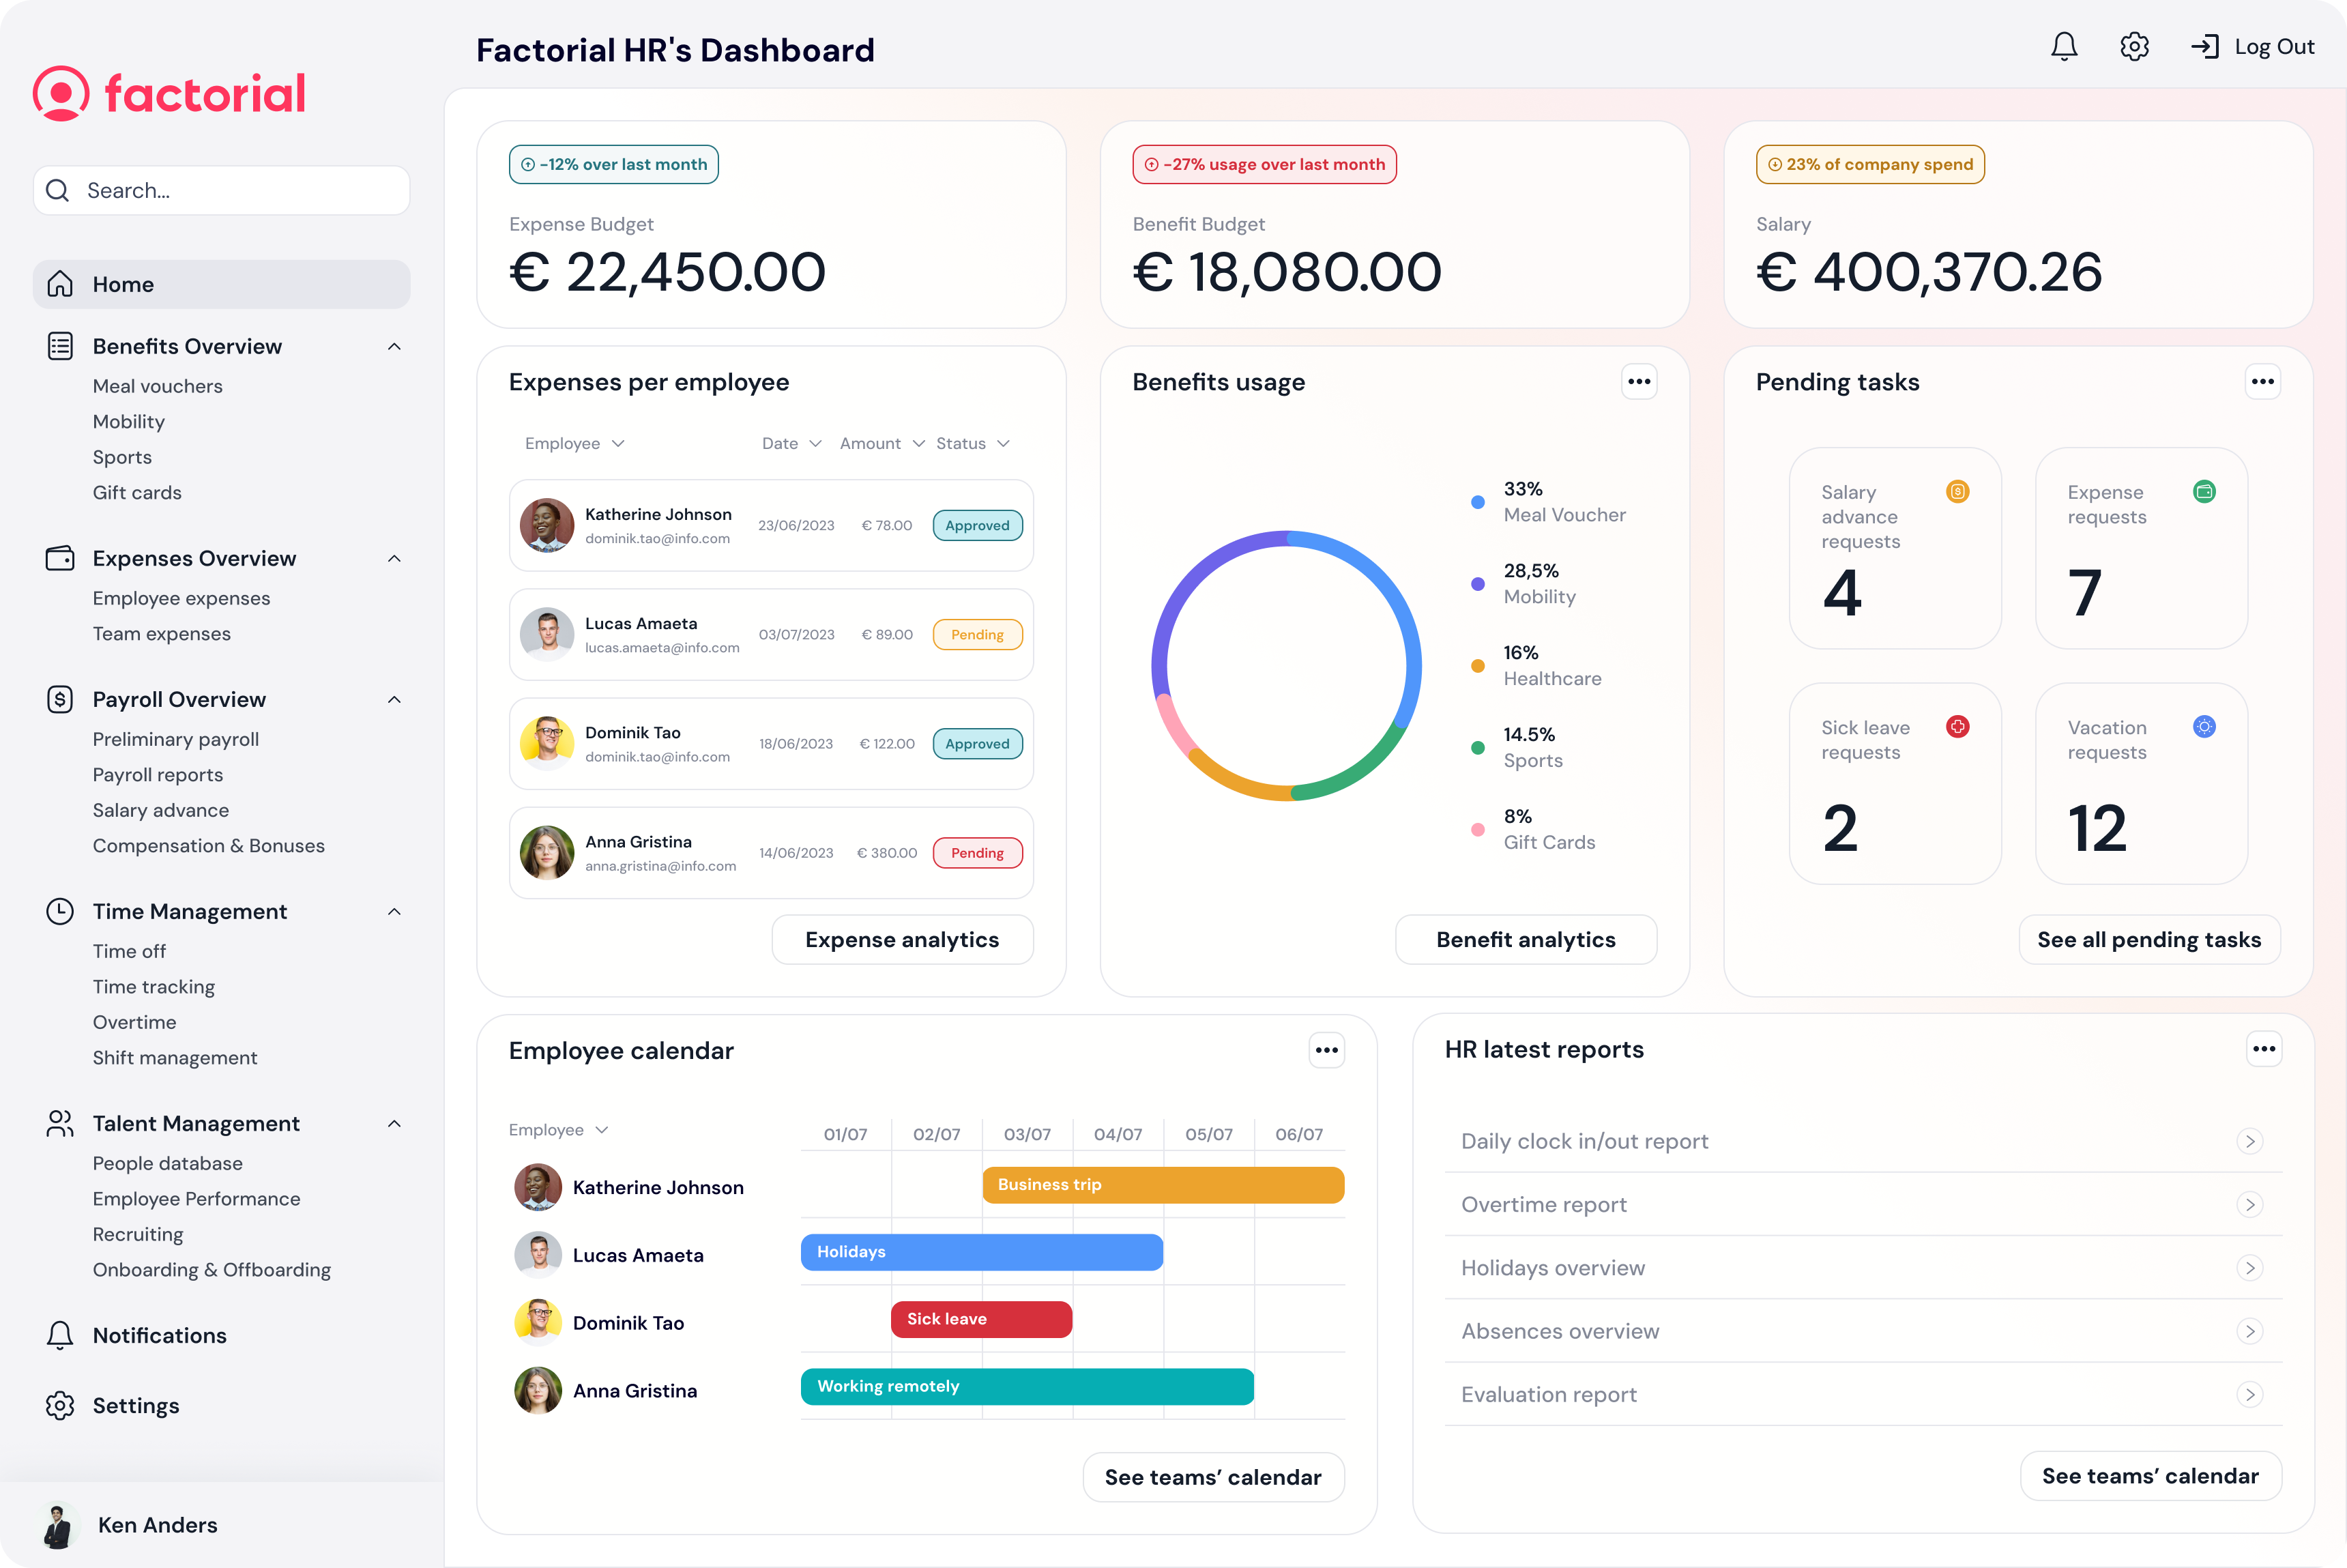
Task: Click the notification bell in the header
Action: coord(2064,47)
